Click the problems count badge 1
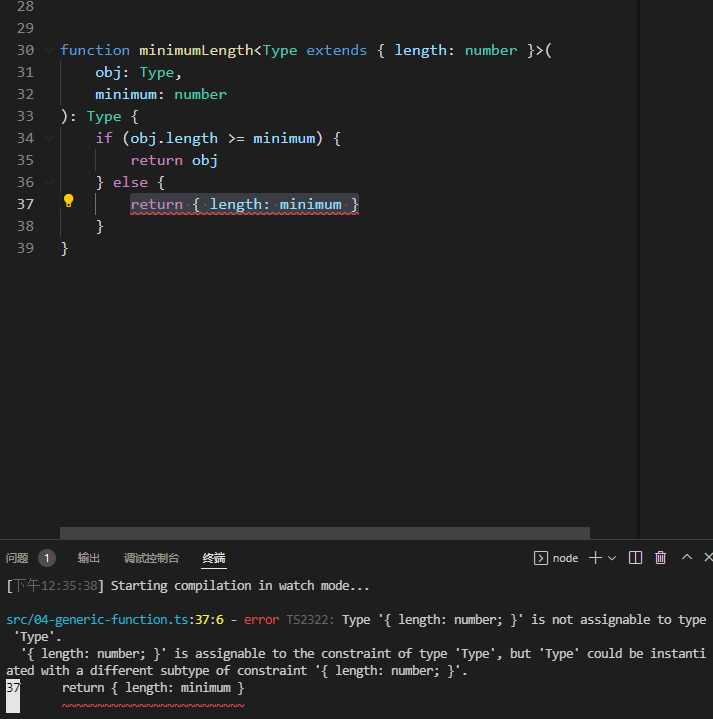The image size is (713, 719). 47,558
